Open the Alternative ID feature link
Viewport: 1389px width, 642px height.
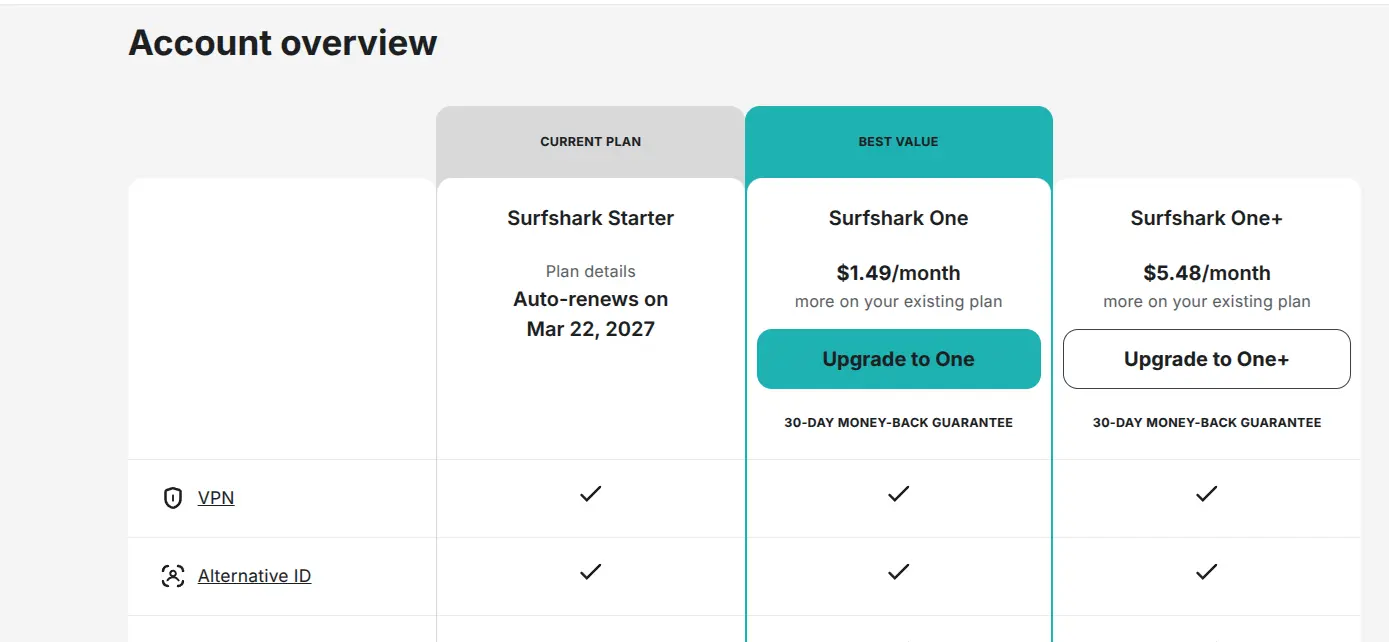254,576
